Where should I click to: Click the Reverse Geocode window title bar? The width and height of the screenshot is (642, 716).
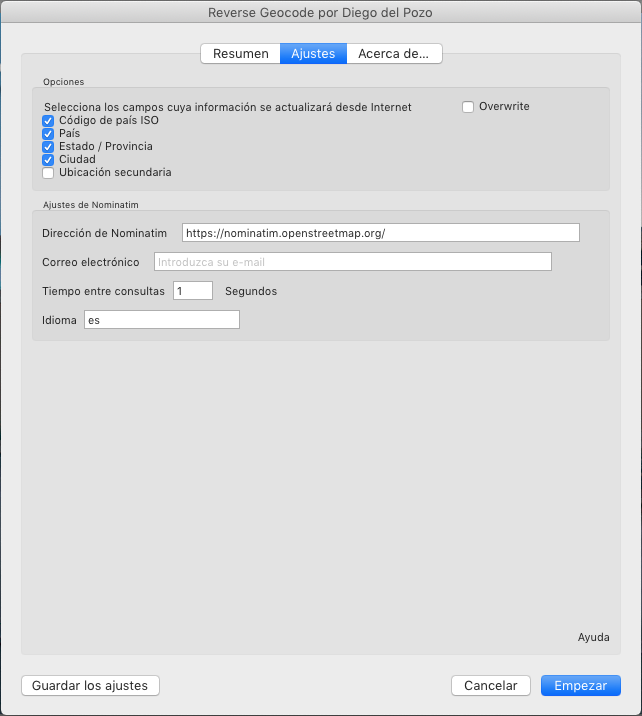321,13
